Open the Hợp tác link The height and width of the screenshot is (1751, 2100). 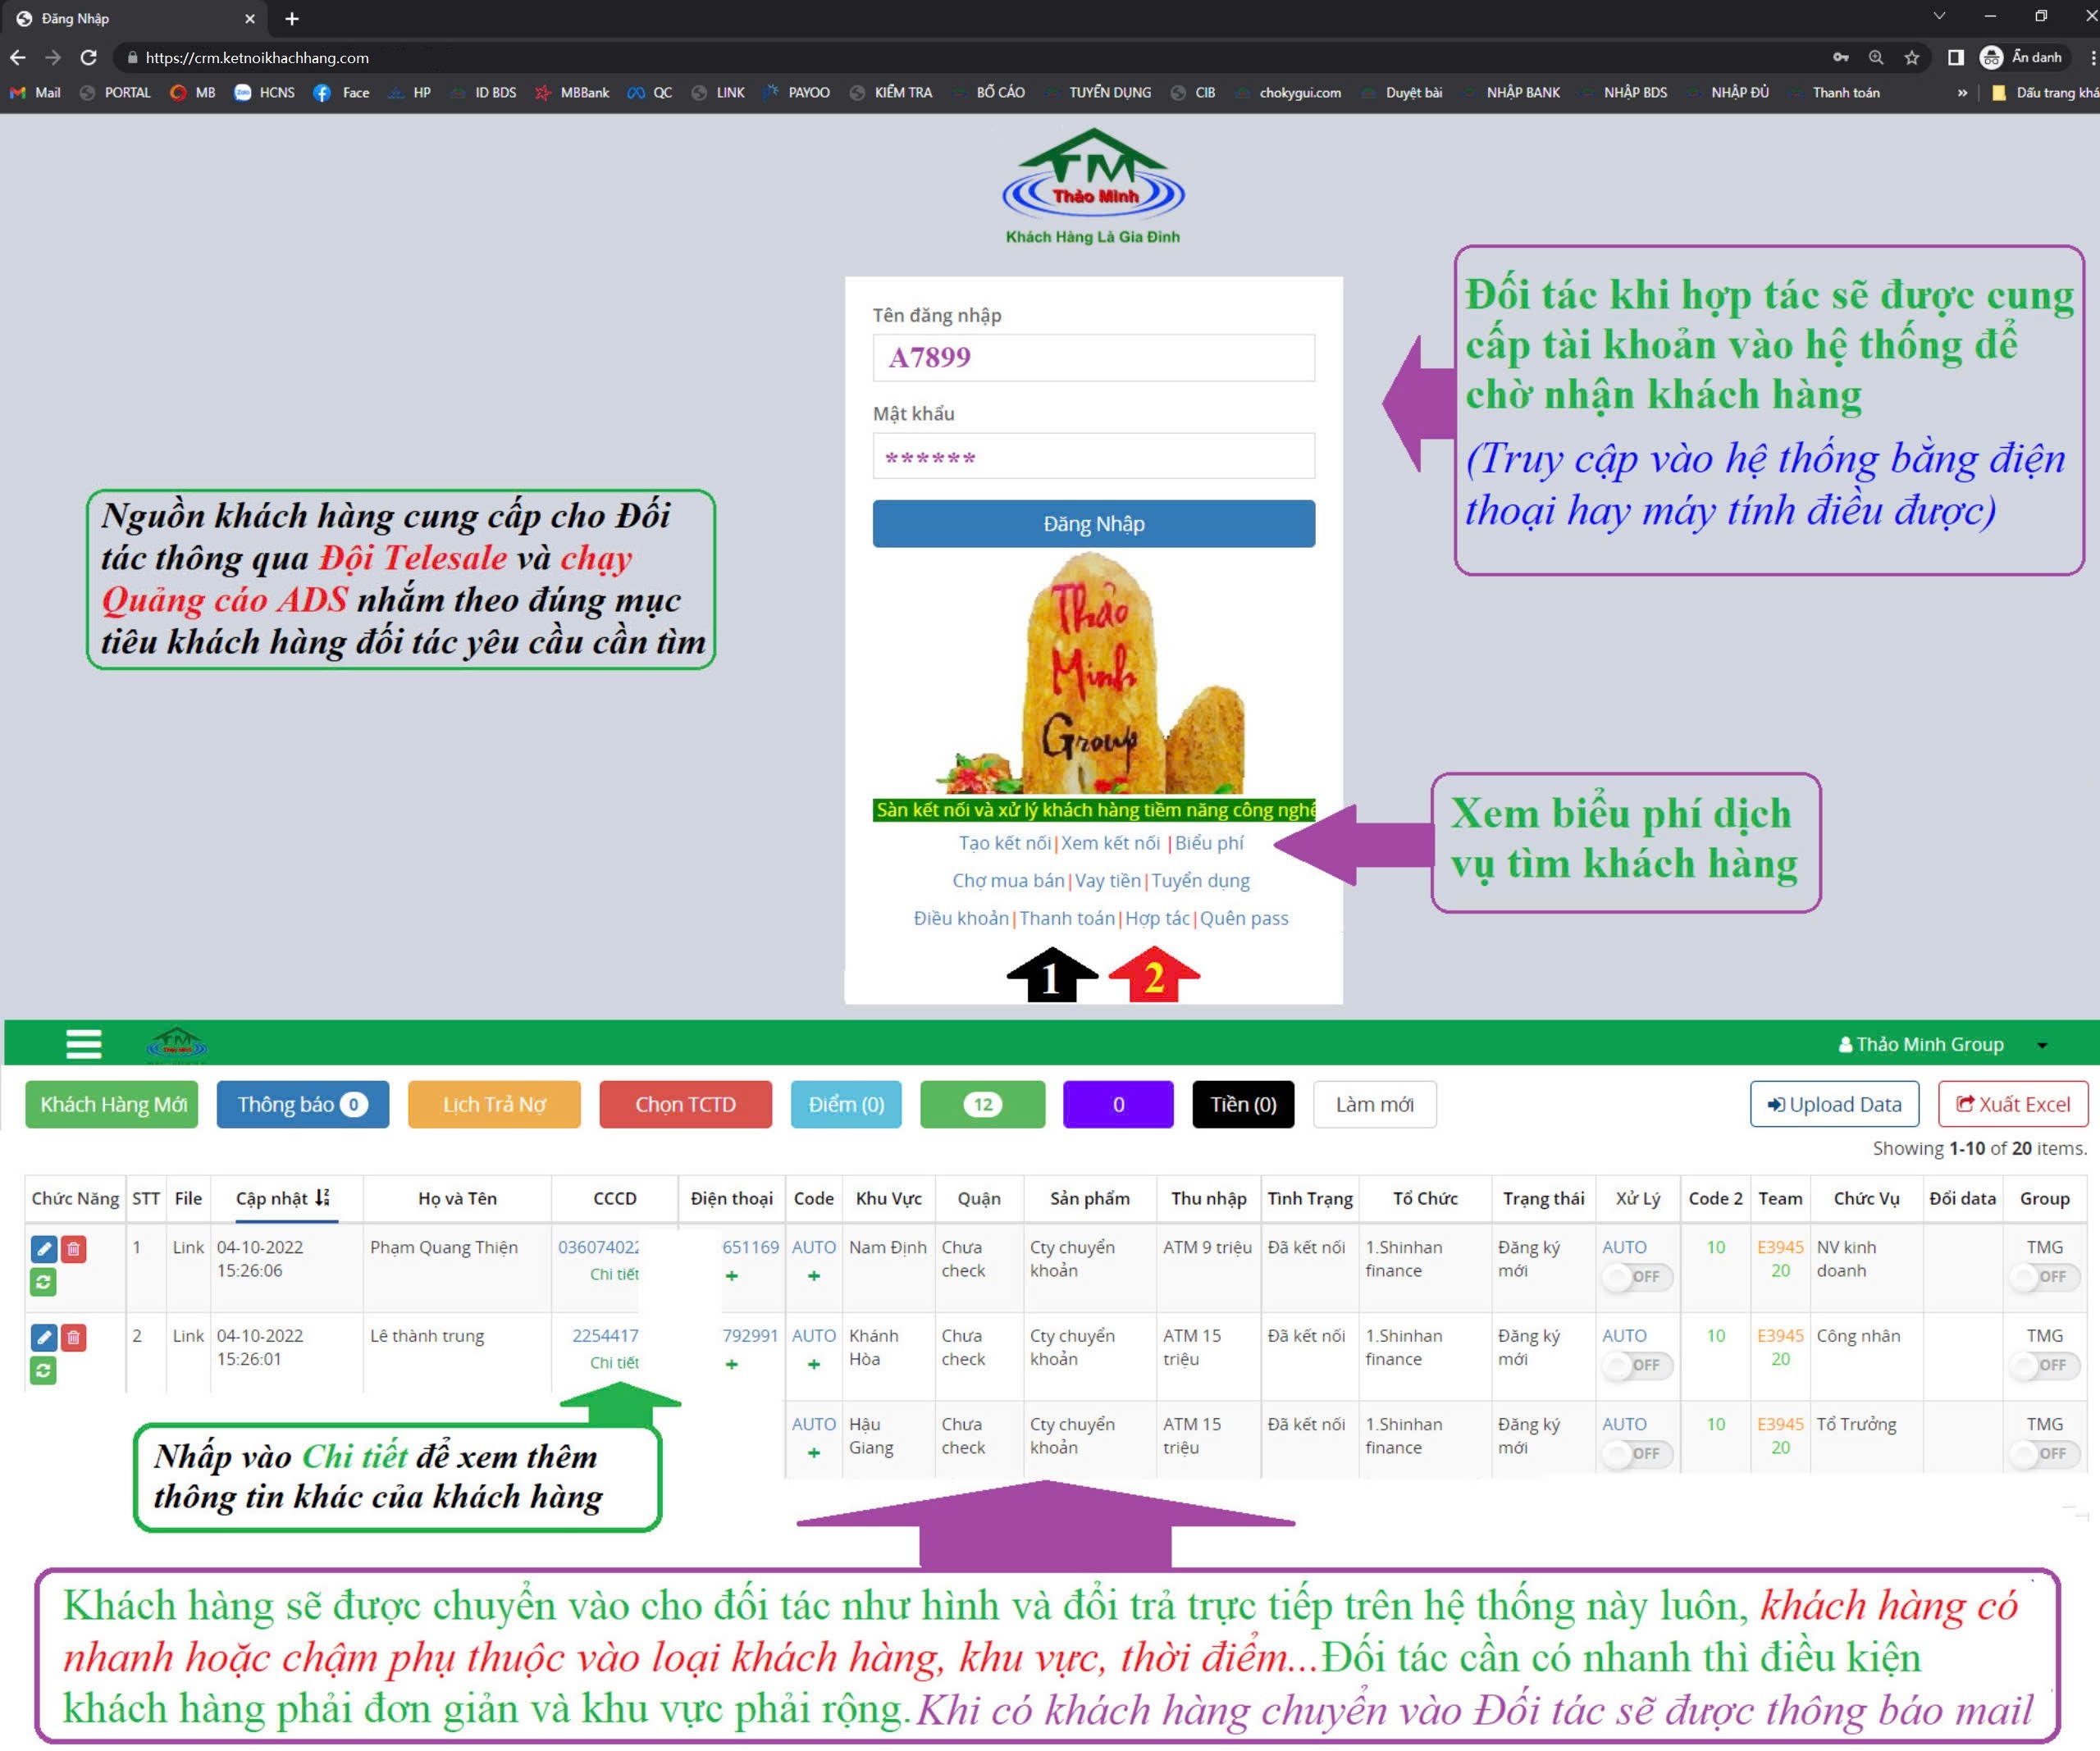tap(1157, 918)
